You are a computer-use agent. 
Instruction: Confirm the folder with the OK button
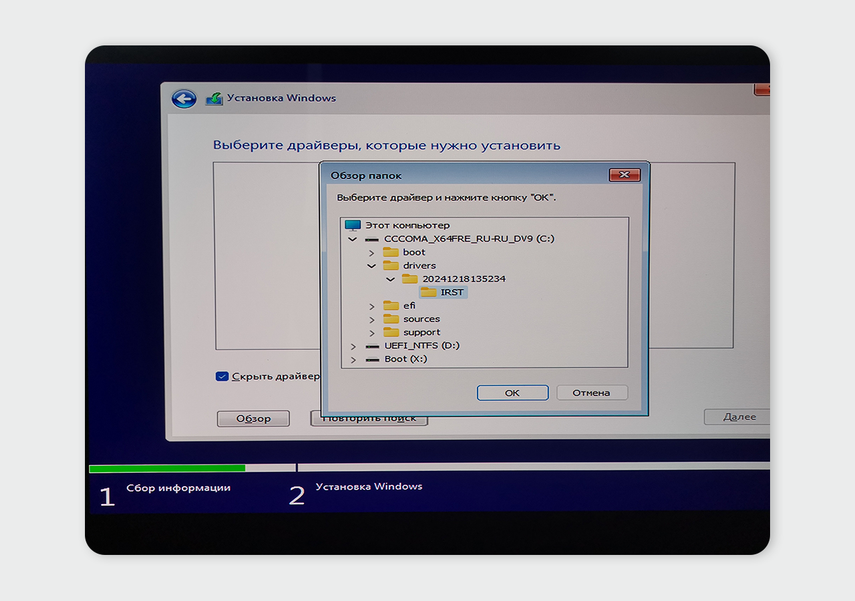point(513,393)
